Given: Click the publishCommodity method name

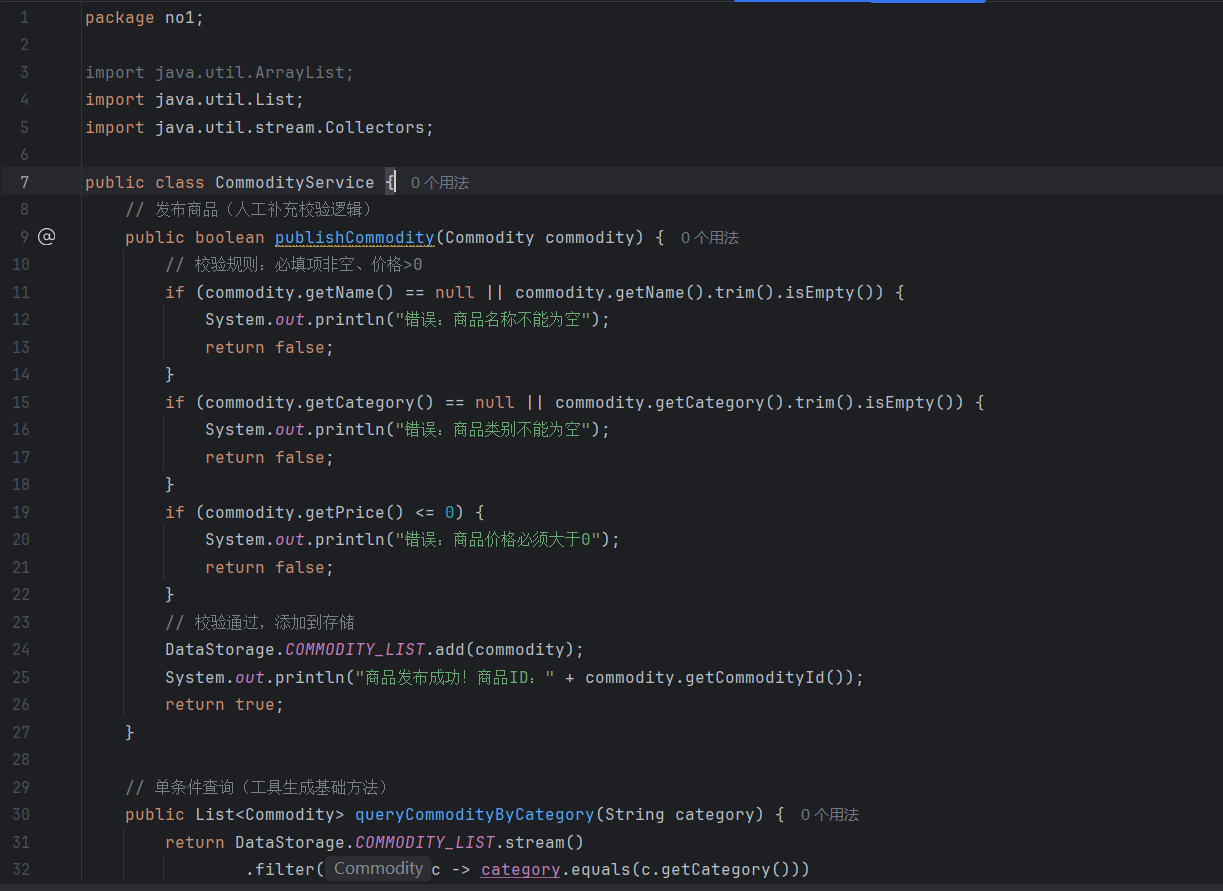Looking at the screenshot, I should coord(355,238).
